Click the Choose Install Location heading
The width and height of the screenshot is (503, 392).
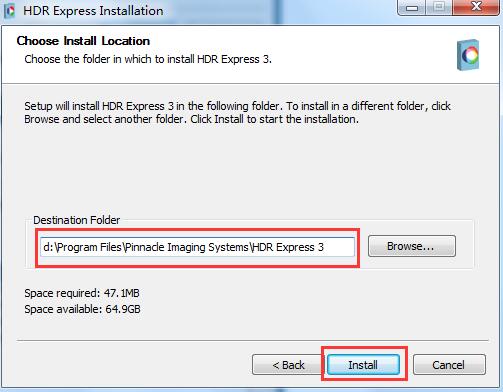click(83, 41)
